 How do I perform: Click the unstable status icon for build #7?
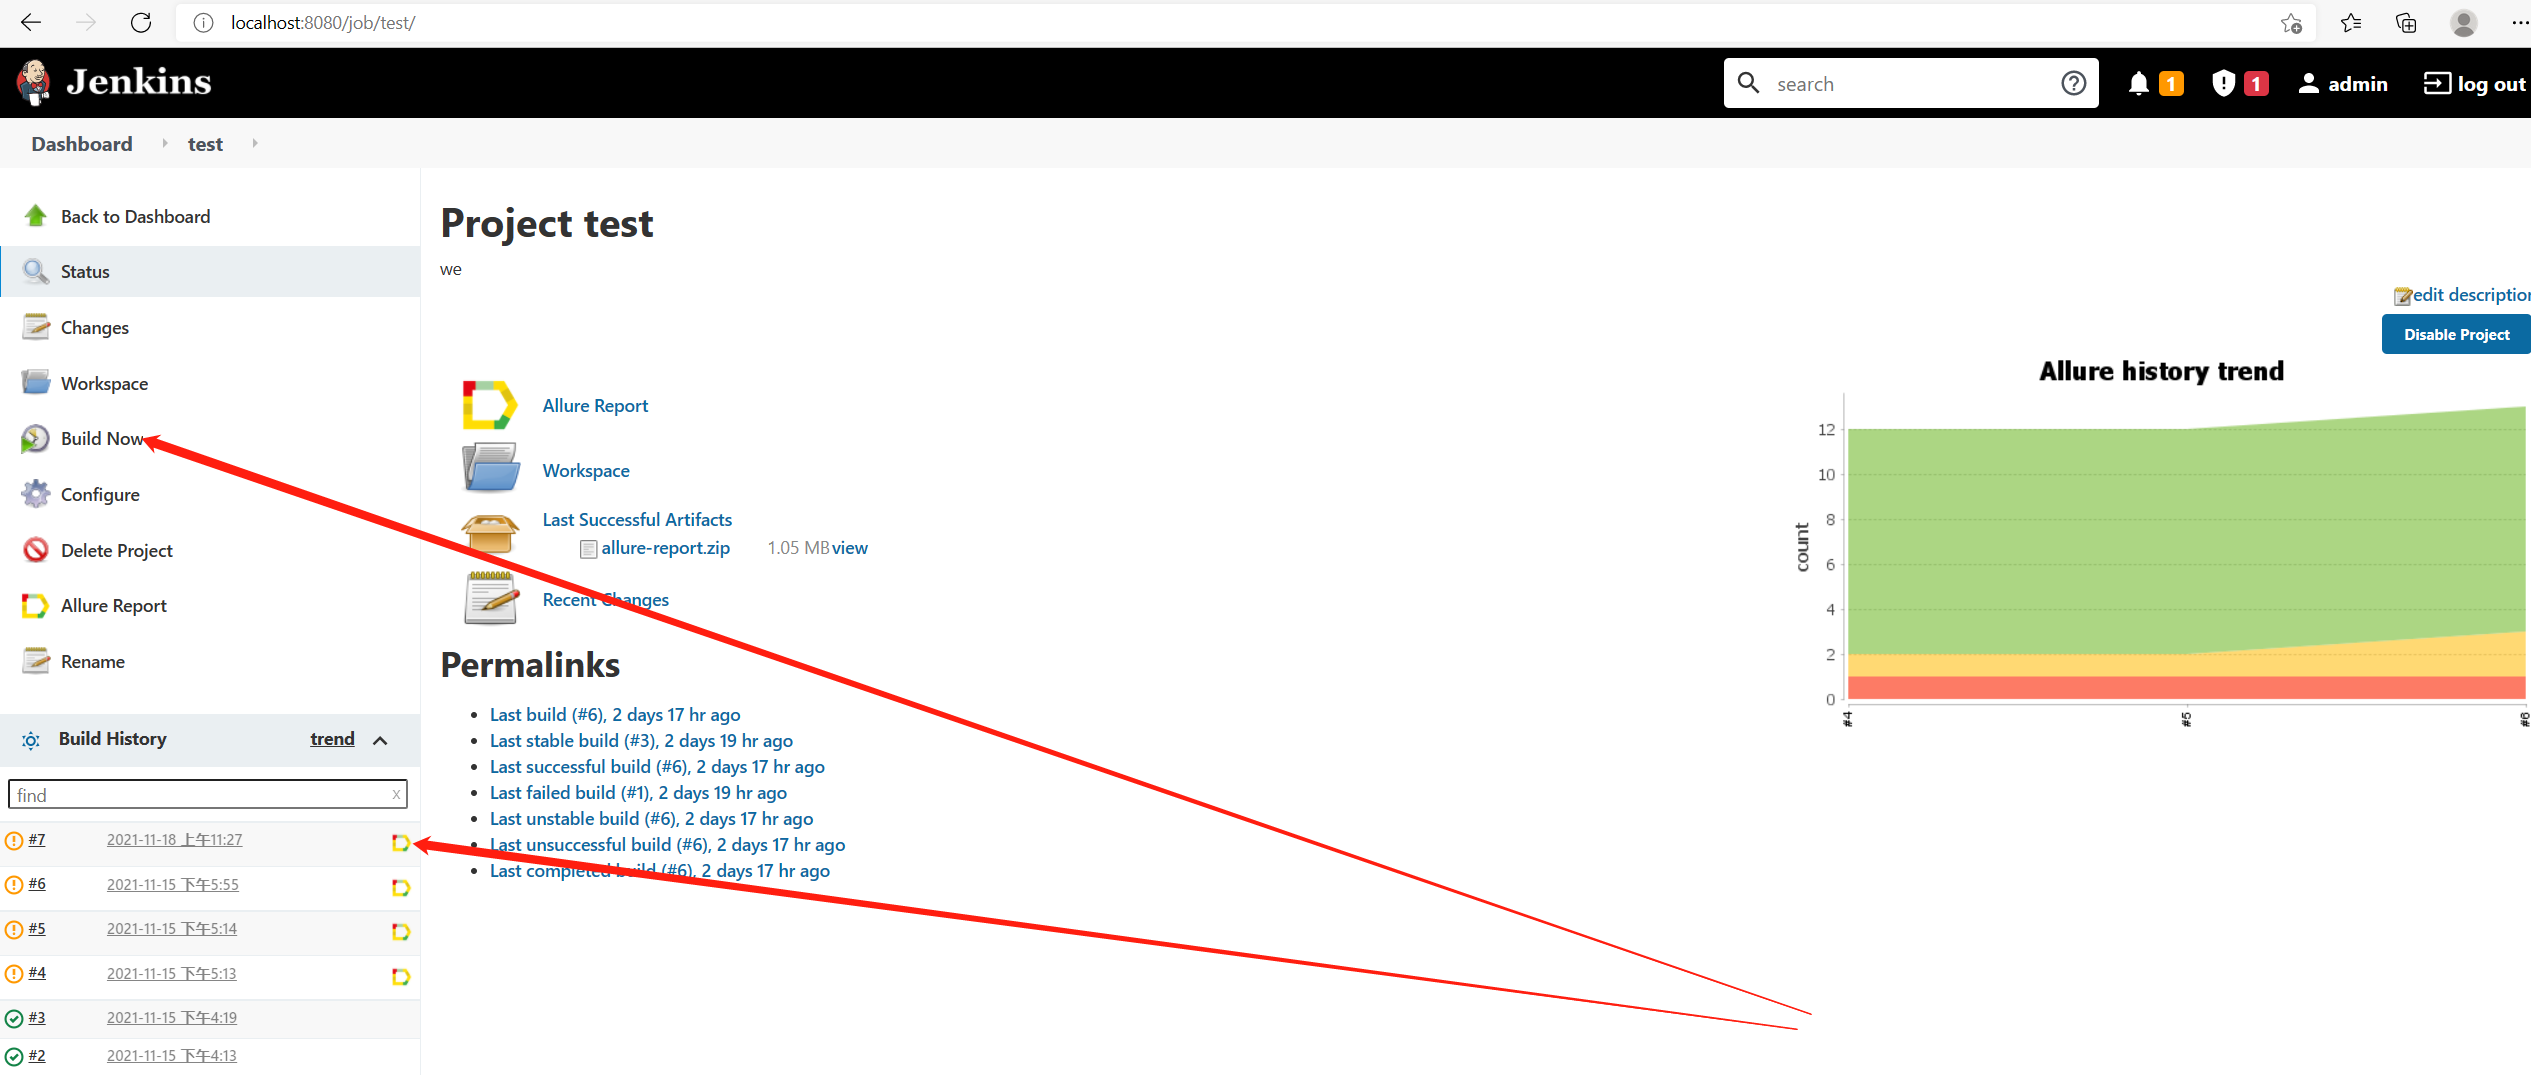[x=14, y=841]
